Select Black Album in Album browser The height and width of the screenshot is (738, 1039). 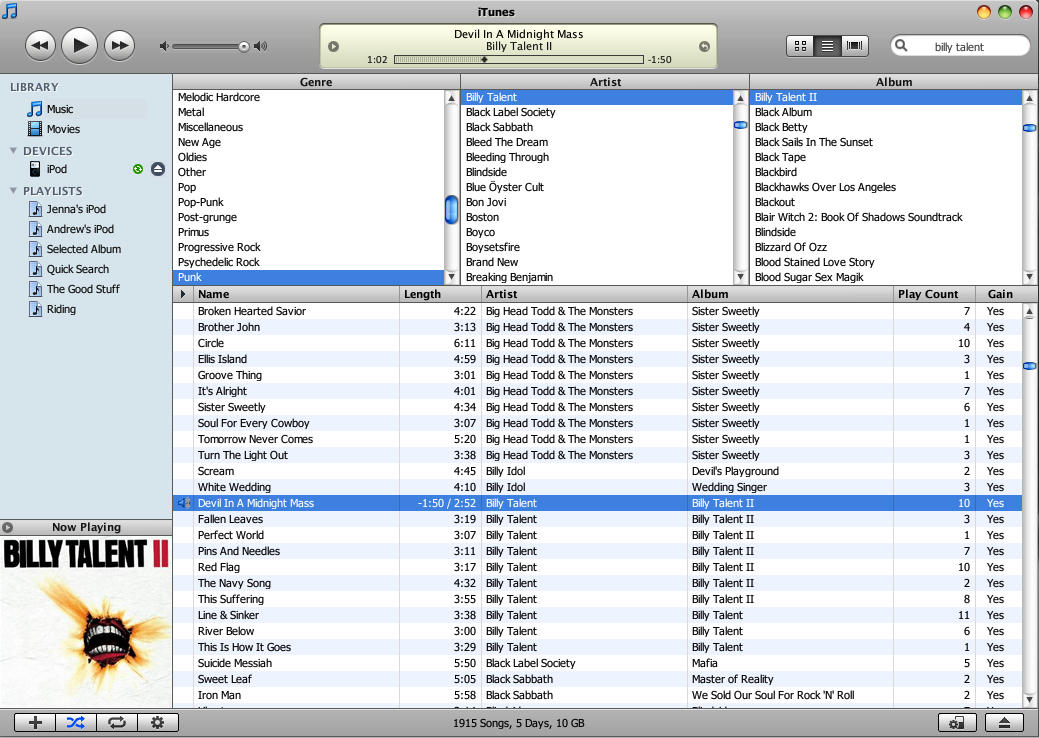click(x=886, y=112)
